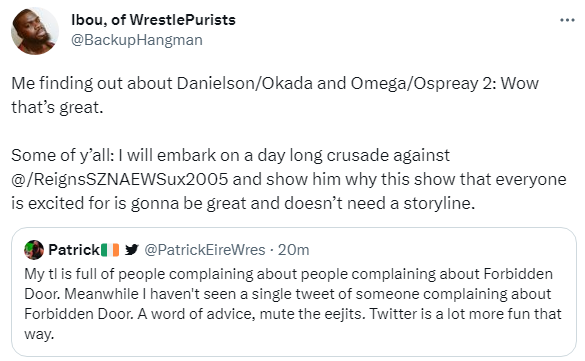Click Patrick's small avatar in quoted tweet
585x361 pixels.
34,250
